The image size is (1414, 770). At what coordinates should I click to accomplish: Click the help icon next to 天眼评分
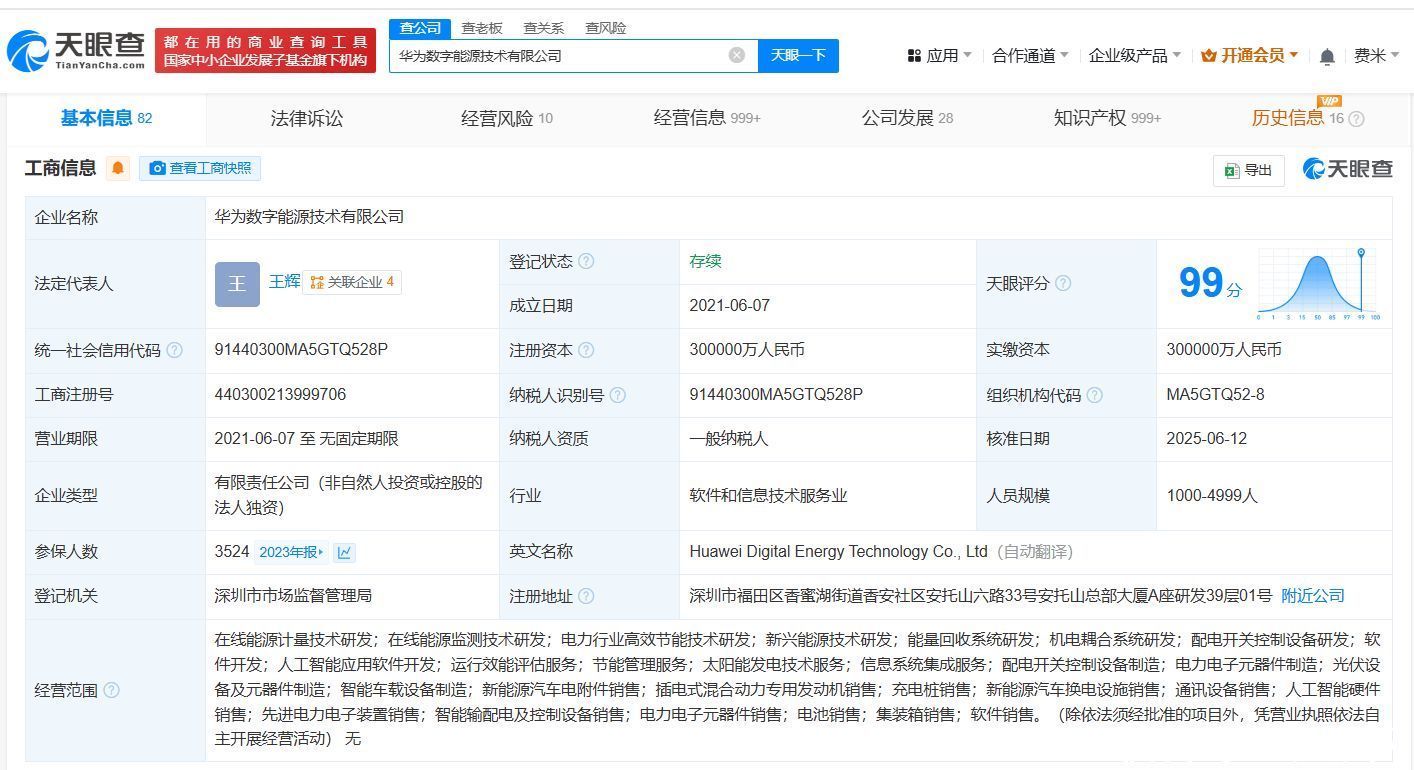pos(1063,284)
